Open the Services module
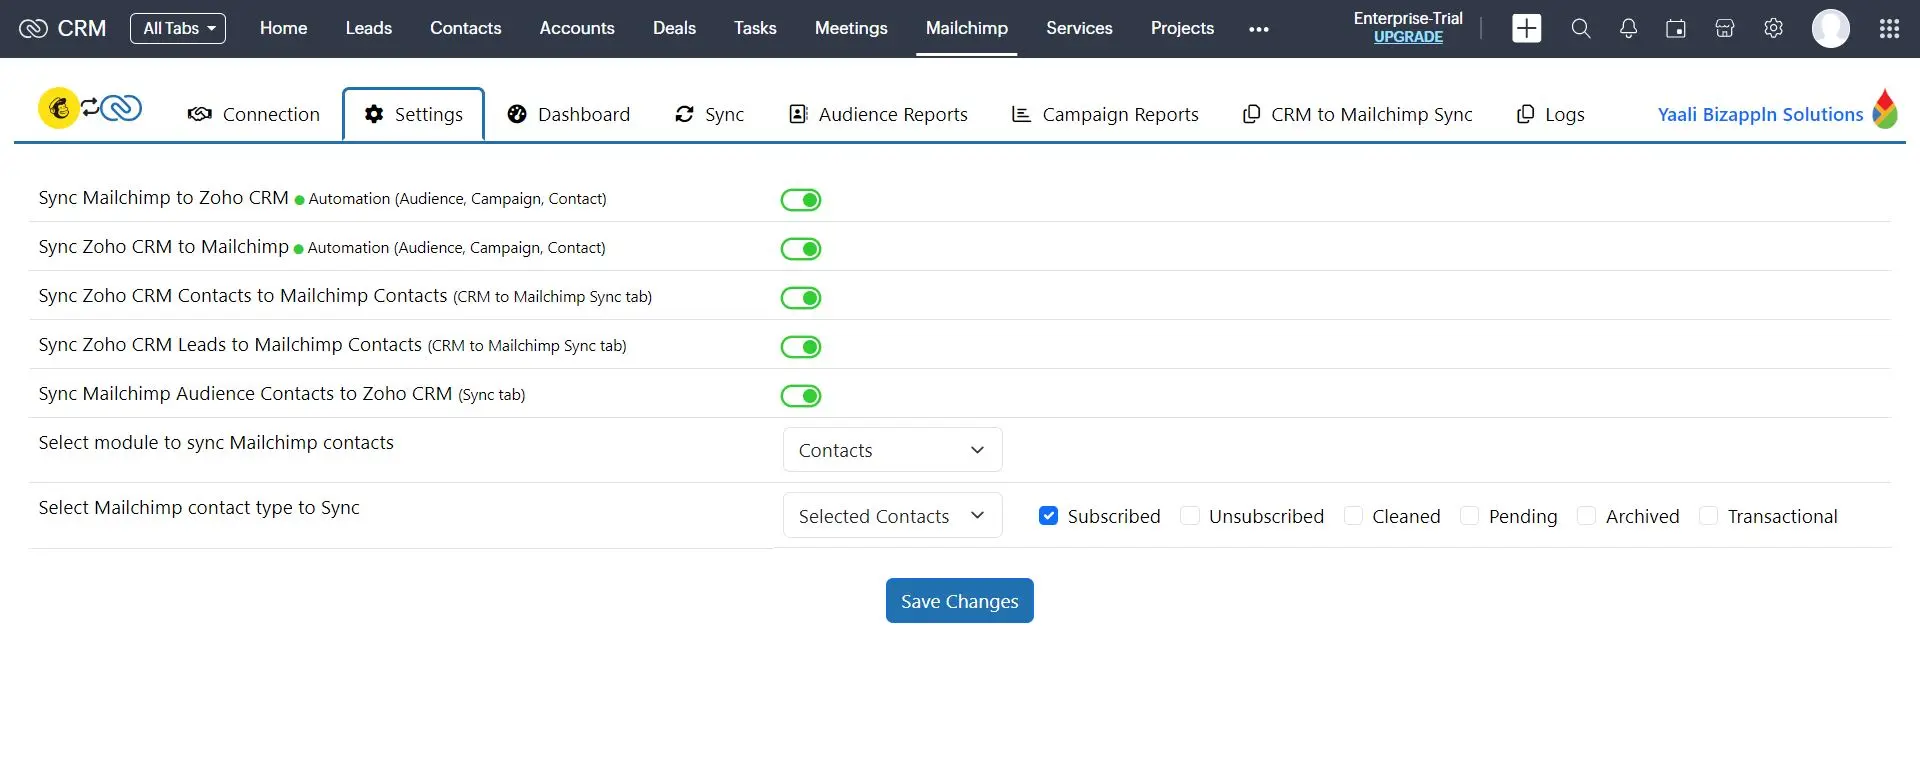The height and width of the screenshot is (760, 1920). tap(1079, 28)
